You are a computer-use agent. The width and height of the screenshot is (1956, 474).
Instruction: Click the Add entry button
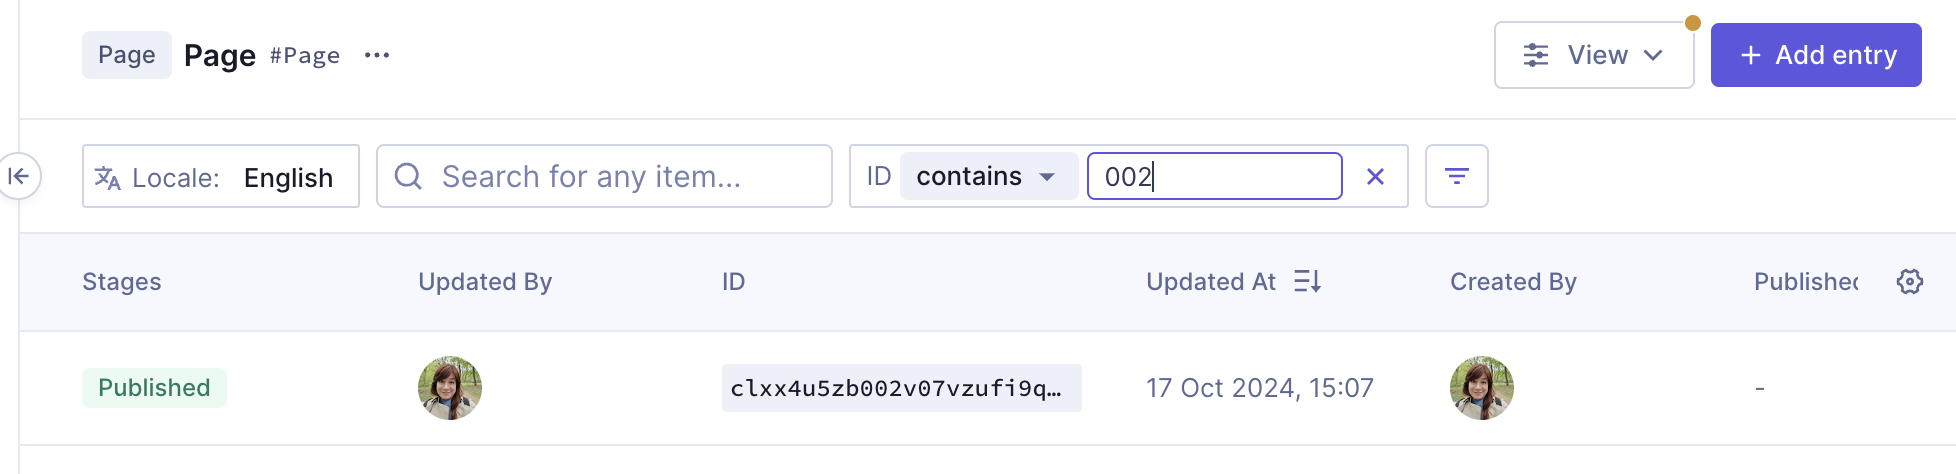[1815, 55]
